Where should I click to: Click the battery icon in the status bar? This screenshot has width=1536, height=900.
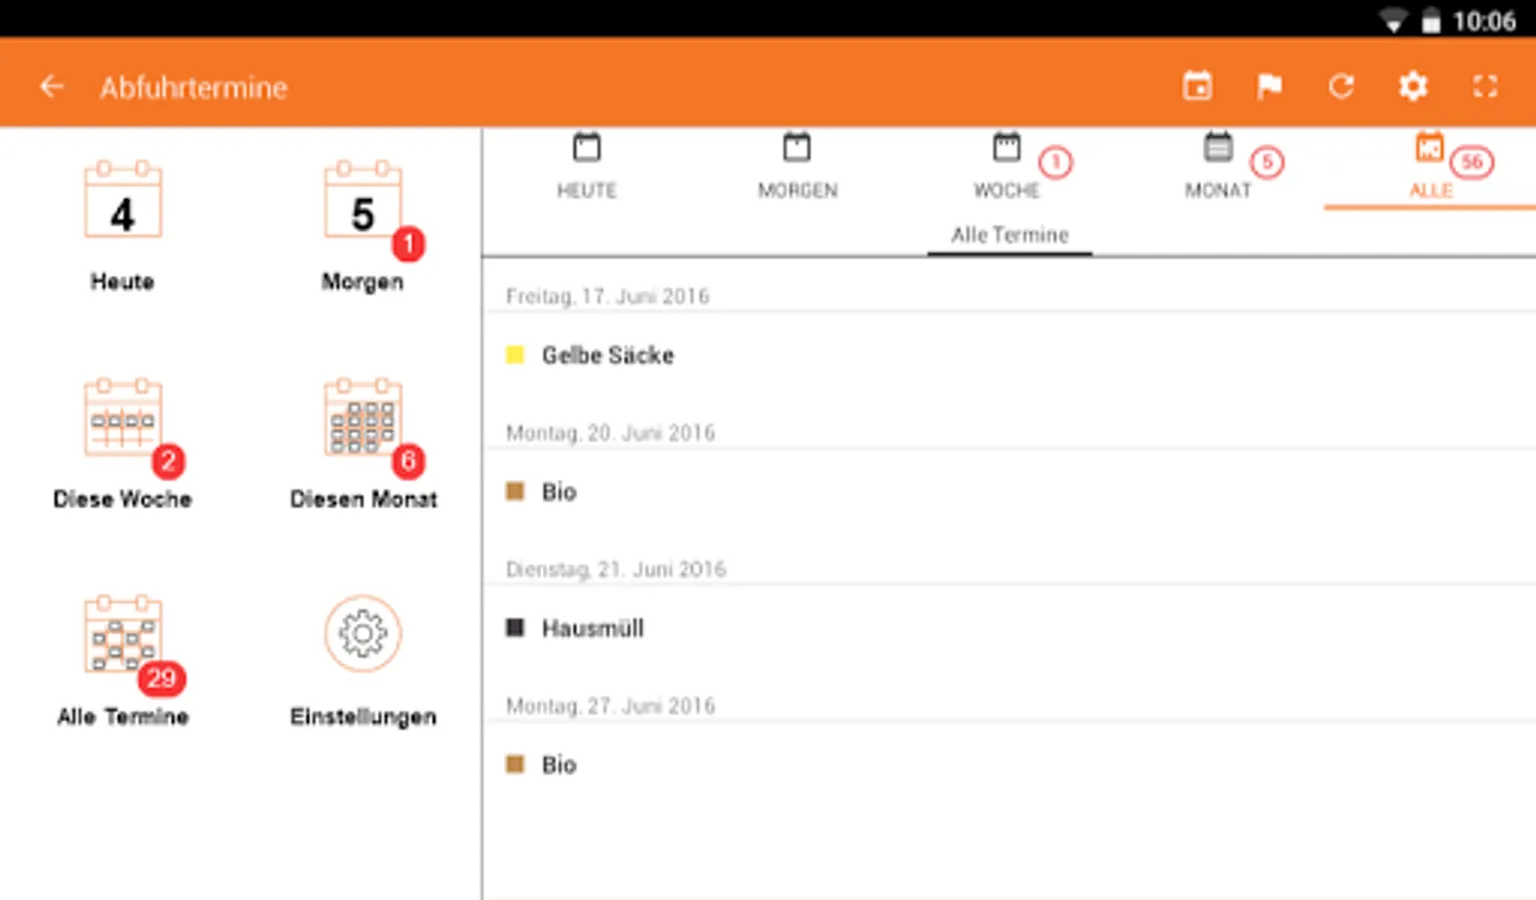[x=1431, y=21]
